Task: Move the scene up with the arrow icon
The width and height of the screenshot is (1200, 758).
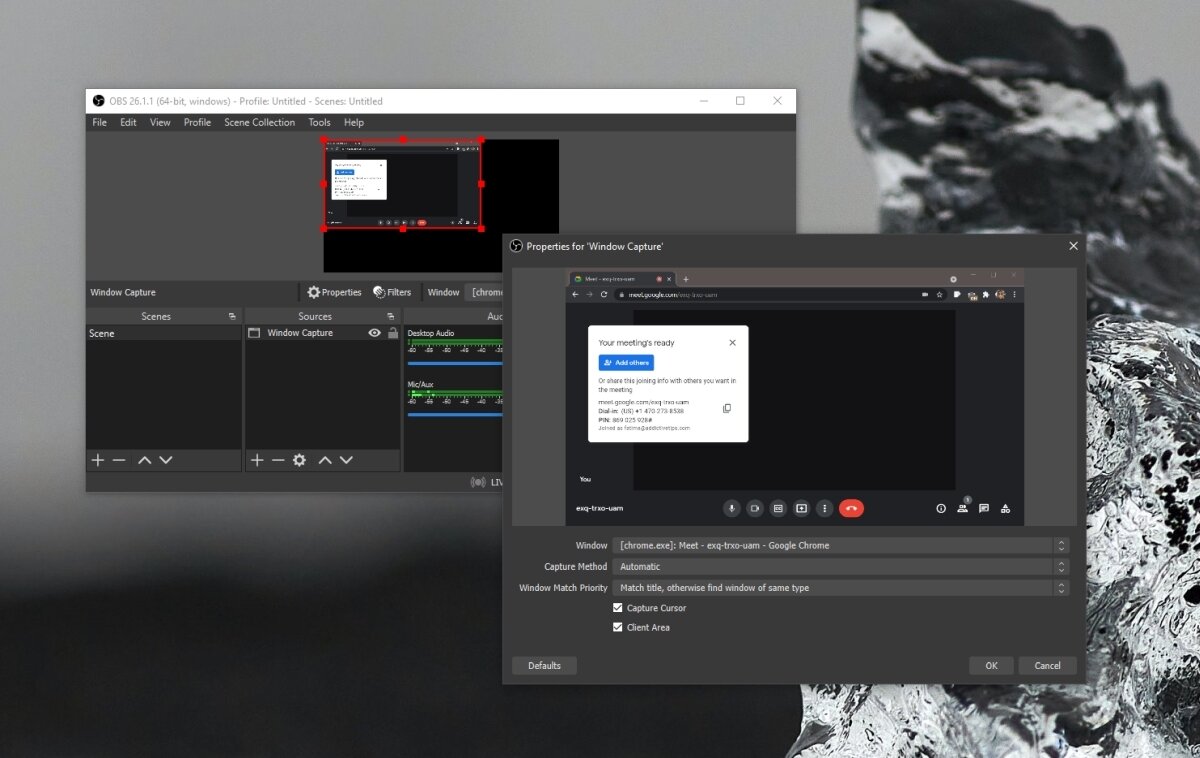Action: (x=144, y=460)
